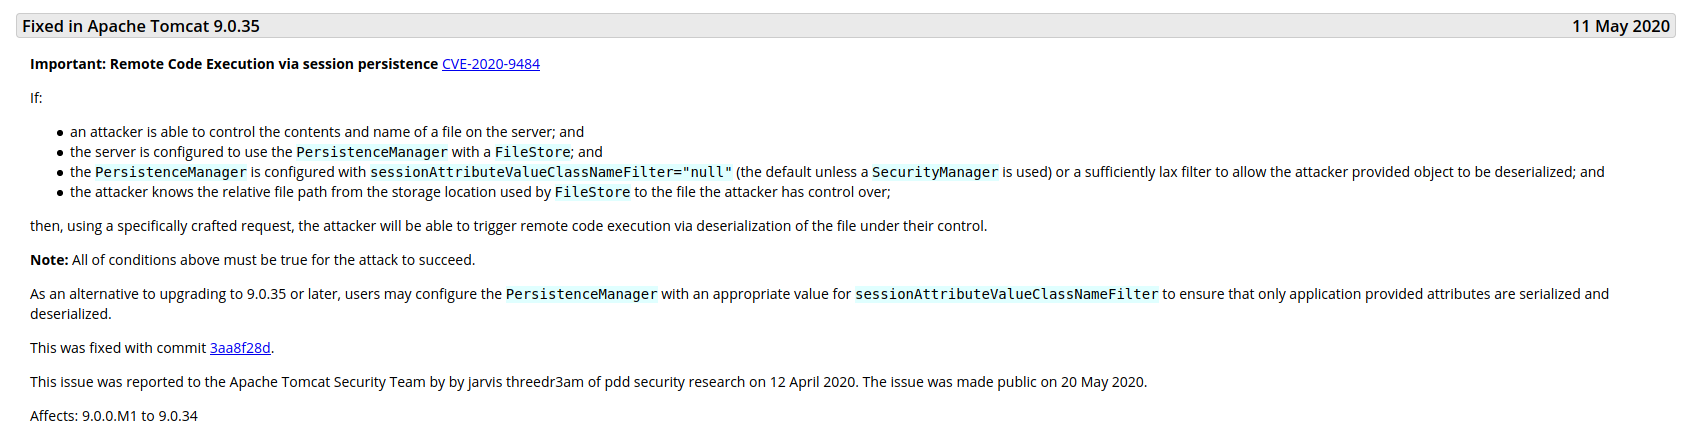
Task: Open commit 3aa8f28d link
Action: pyautogui.click(x=240, y=348)
